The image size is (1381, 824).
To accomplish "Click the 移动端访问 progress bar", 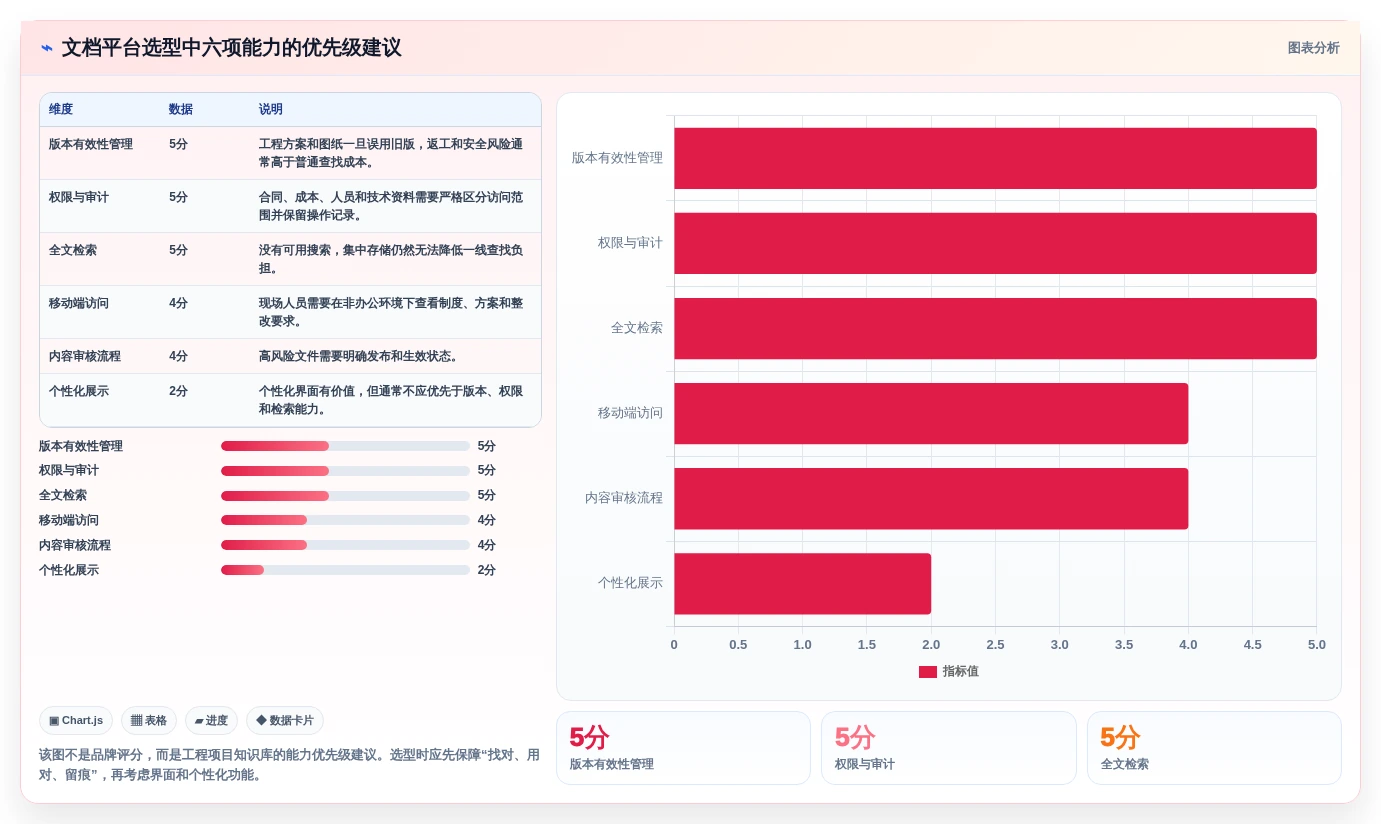I will (345, 520).
